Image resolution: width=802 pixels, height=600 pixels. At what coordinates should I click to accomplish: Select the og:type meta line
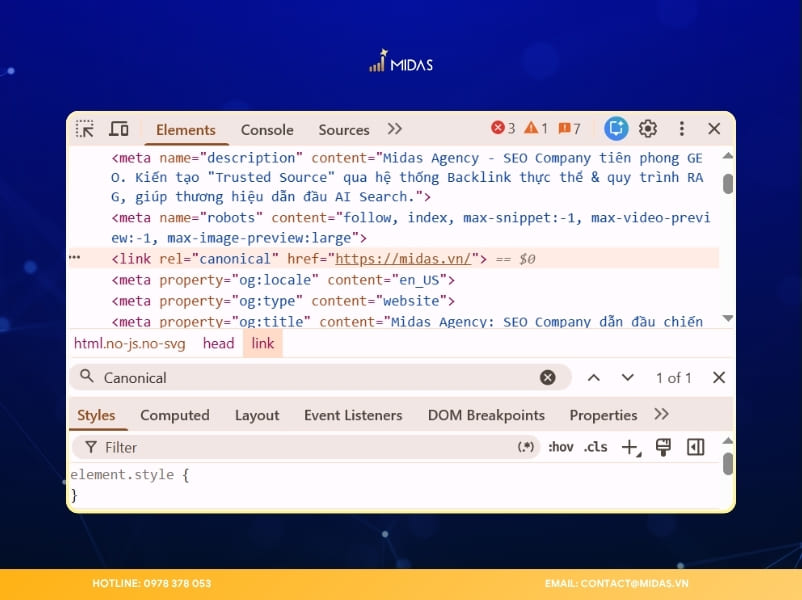point(283,301)
